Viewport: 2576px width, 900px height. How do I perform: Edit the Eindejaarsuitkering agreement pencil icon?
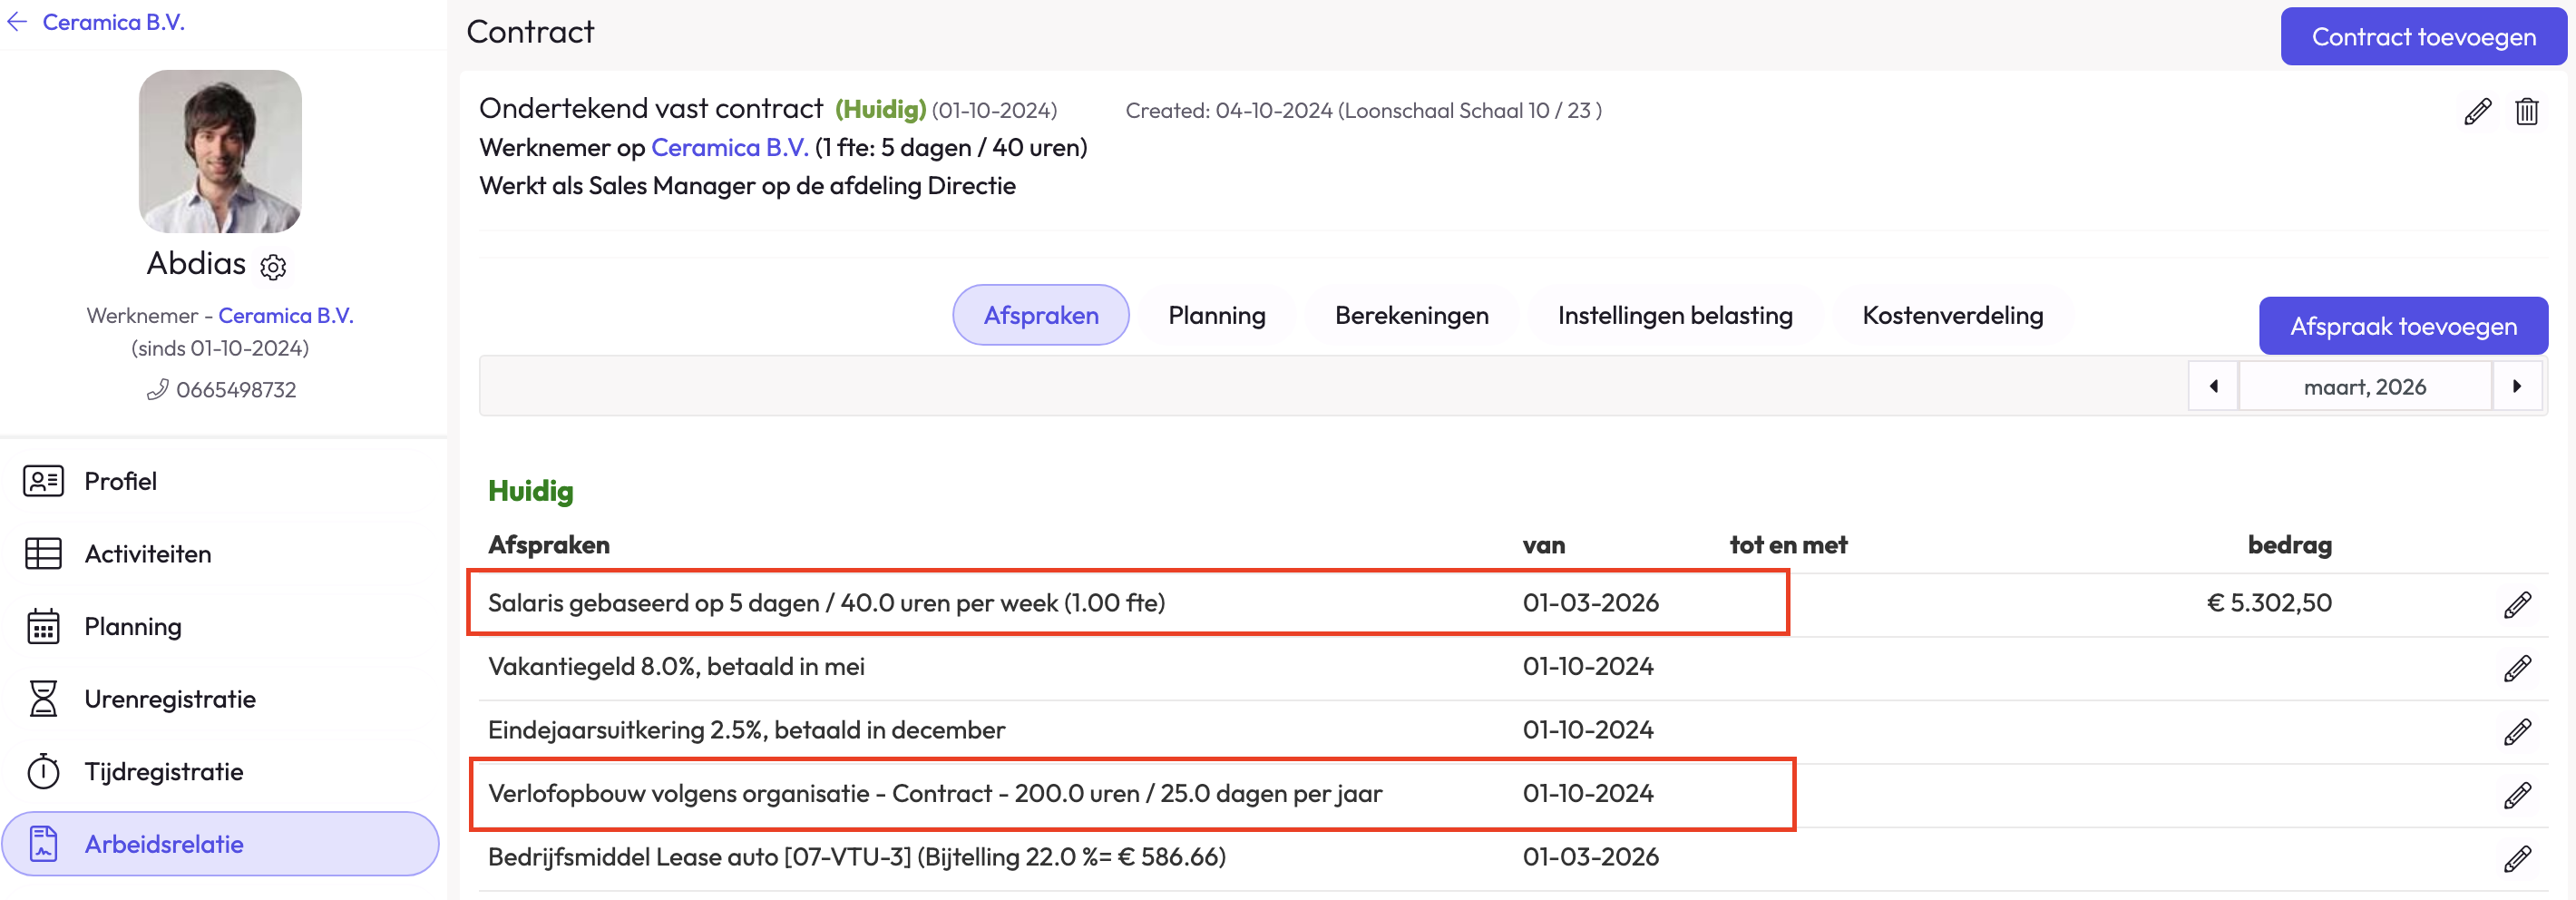[x=2517, y=731]
